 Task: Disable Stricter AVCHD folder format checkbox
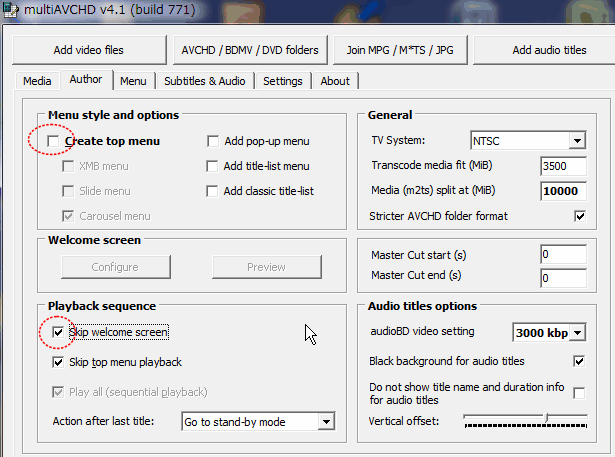(x=579, y=215)
